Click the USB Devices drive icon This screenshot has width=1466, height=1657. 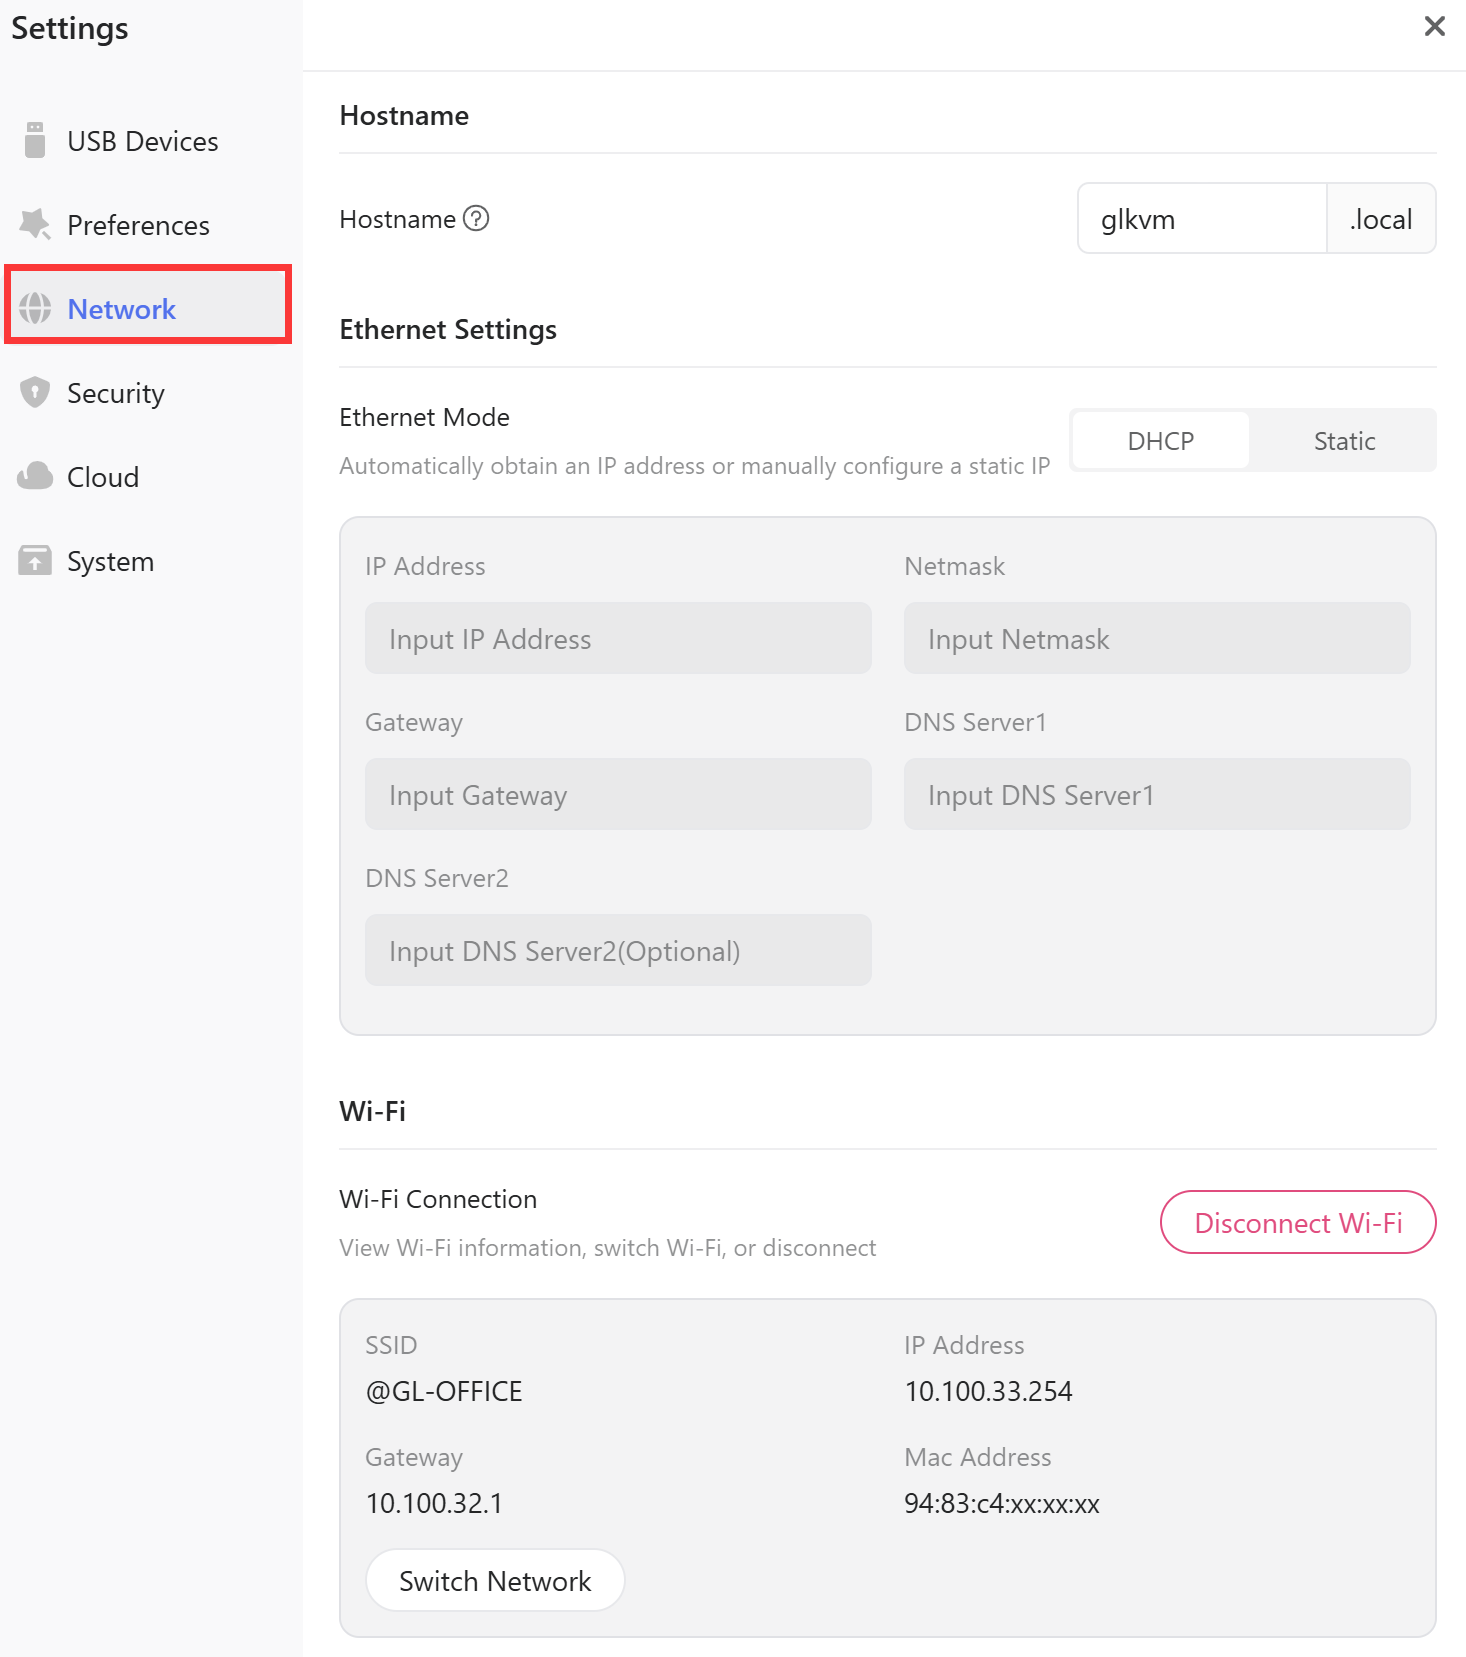(35, 141)
